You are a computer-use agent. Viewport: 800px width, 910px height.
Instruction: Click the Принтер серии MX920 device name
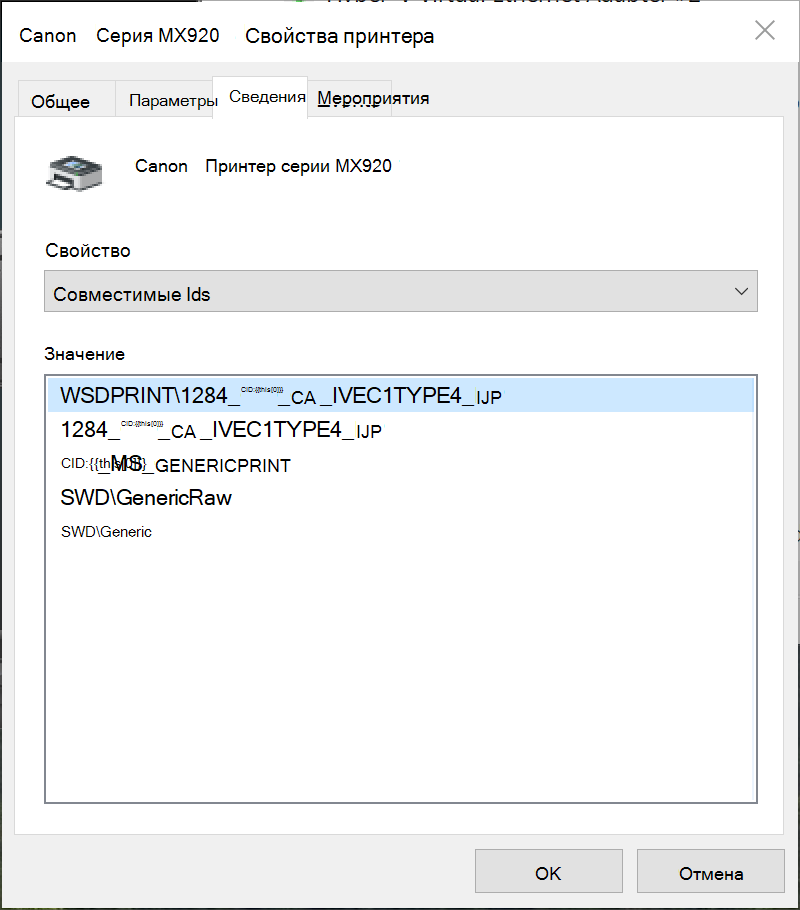(298, 166)
